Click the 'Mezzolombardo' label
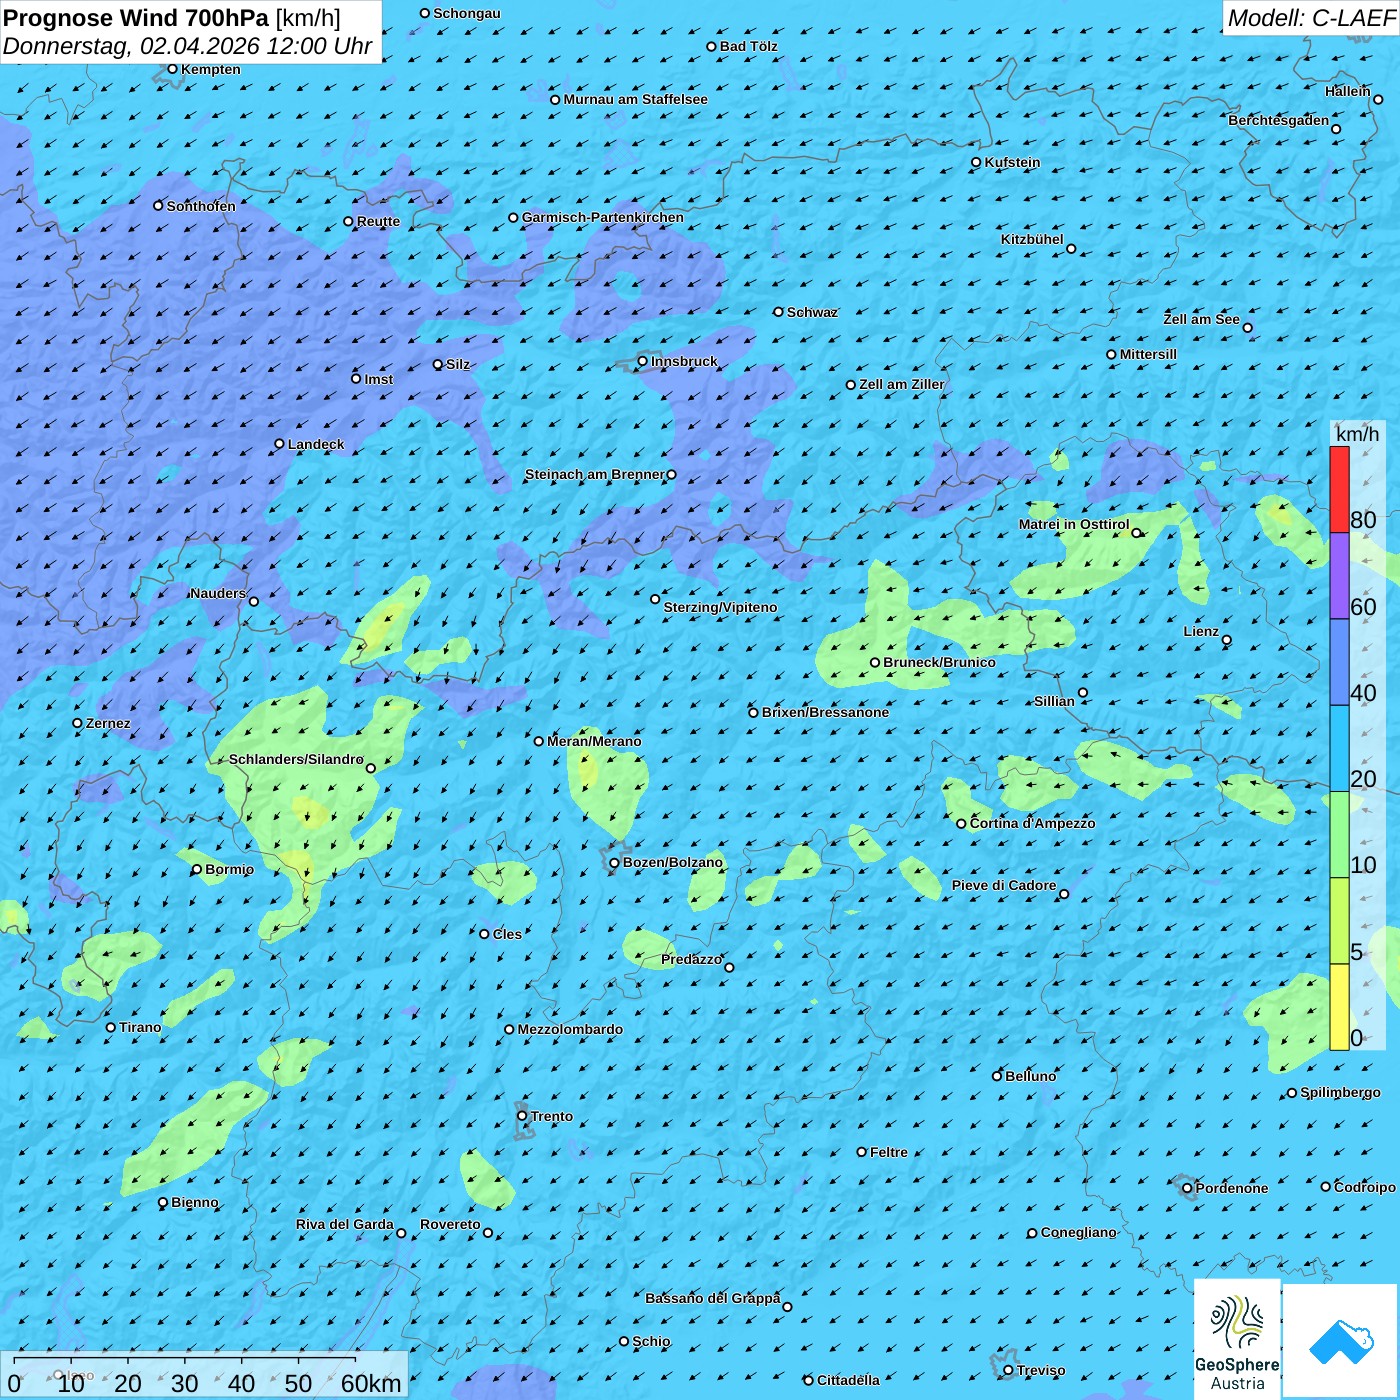Image resolution: width=1400 pixels, height=1400 pixels. point(570,1029)
